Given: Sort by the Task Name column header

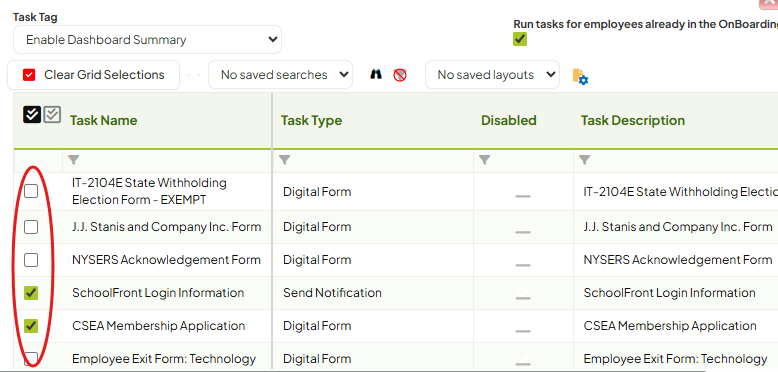Looking at the screenshot, I should click(103, 121).
